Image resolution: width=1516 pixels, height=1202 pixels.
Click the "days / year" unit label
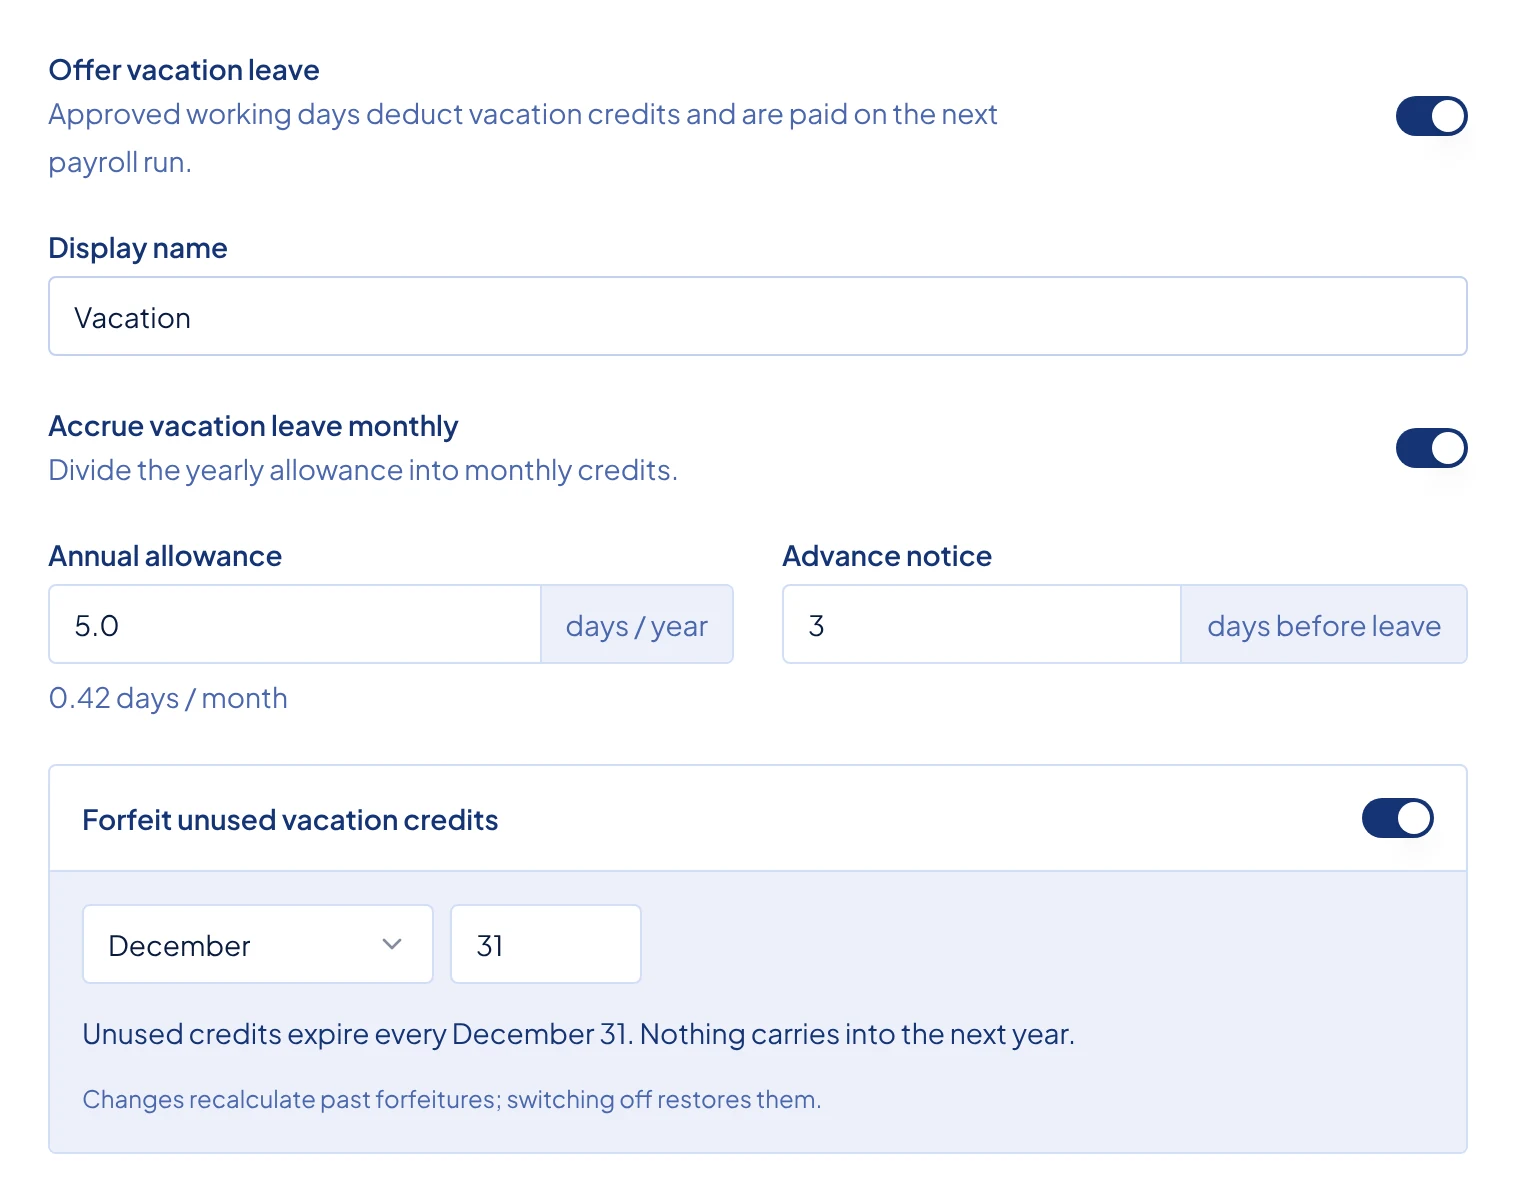click(x=637, y=626)
